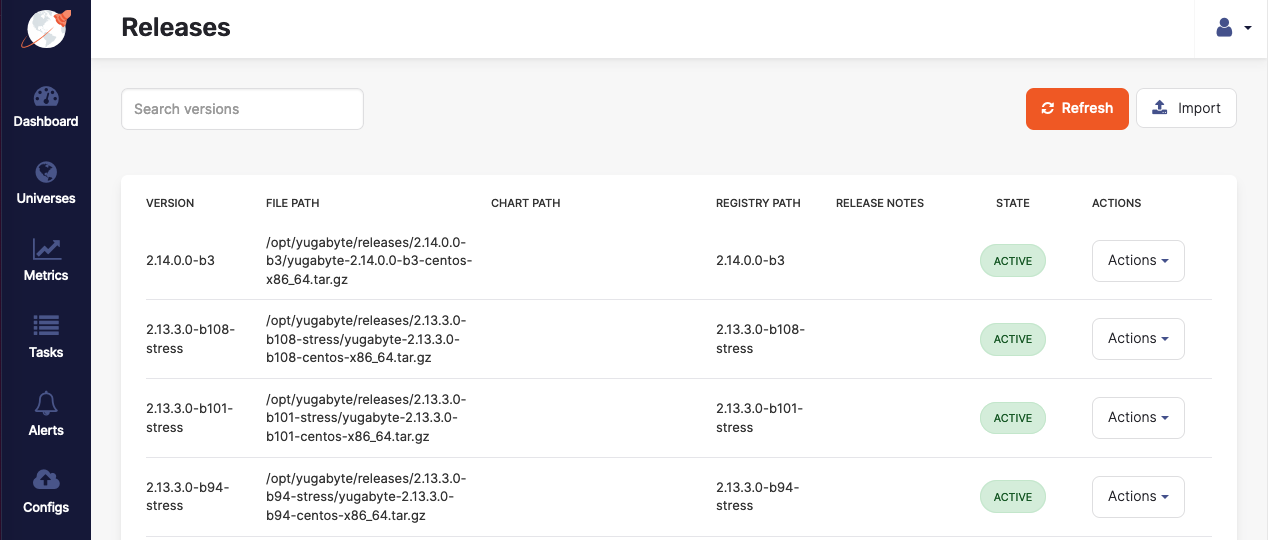Click the user profile avatar icon
Image resolution: width=1268 pixels, height=540 pixels.
tap(1225, 28)
